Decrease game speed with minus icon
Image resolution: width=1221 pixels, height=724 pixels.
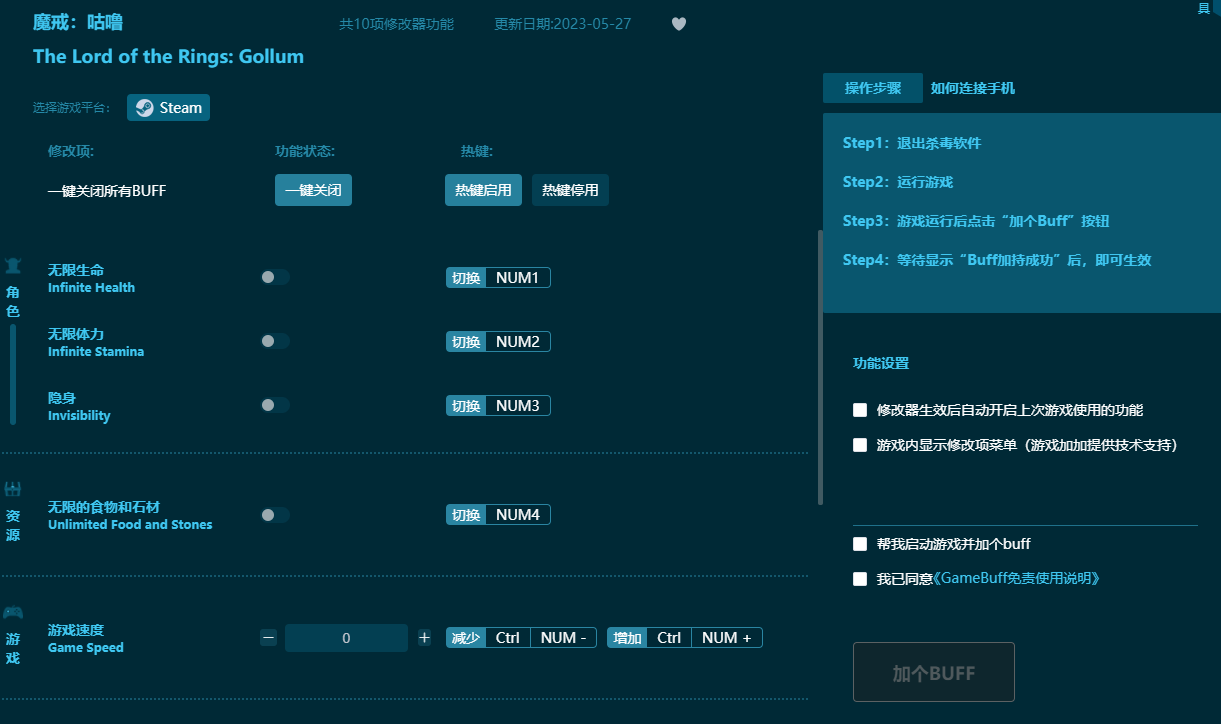268,637
